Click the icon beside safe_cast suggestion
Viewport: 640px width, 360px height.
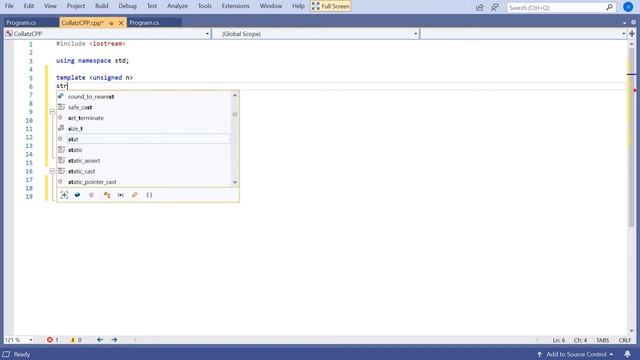(61, 107)
